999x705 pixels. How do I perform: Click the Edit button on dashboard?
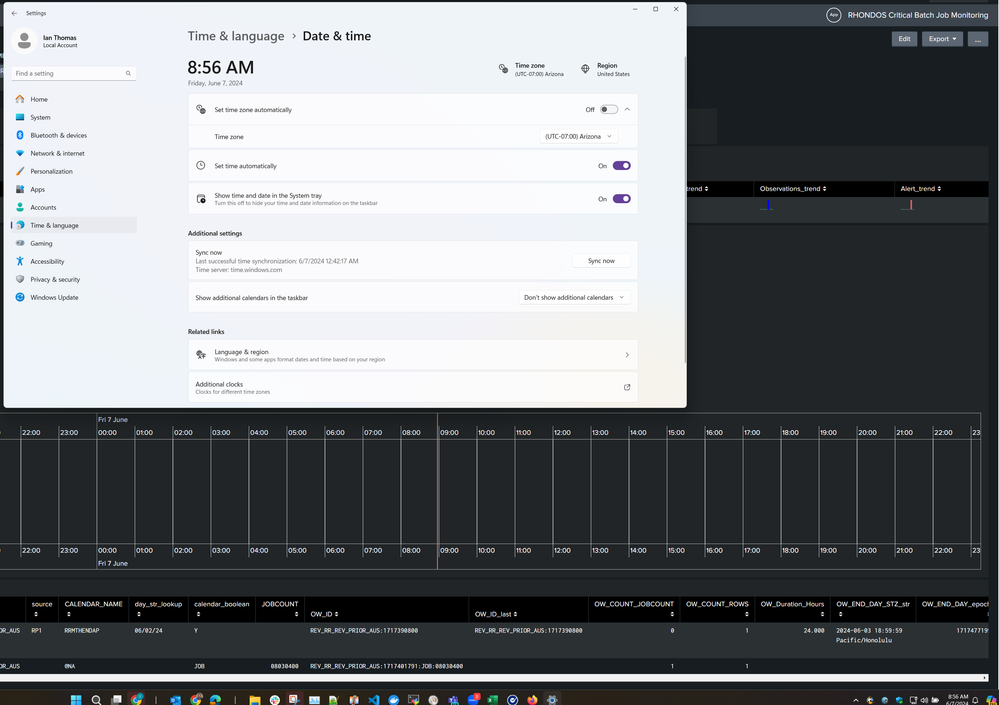click(x=904, y=39)
